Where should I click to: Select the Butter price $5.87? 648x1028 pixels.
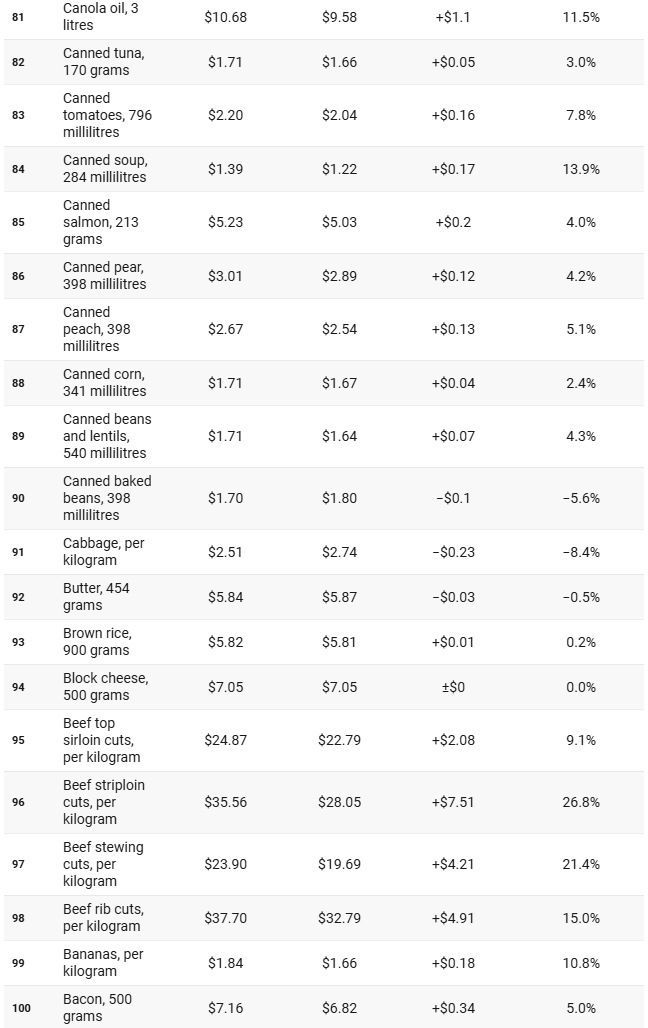coord(339,597)
